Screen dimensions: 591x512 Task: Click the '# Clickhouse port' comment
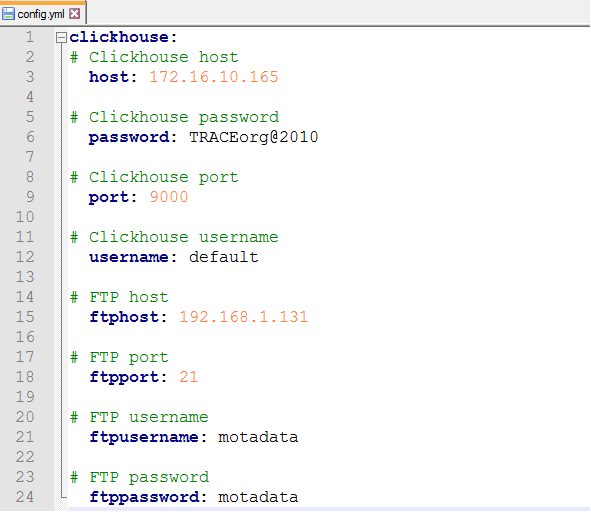coord(155,177)
